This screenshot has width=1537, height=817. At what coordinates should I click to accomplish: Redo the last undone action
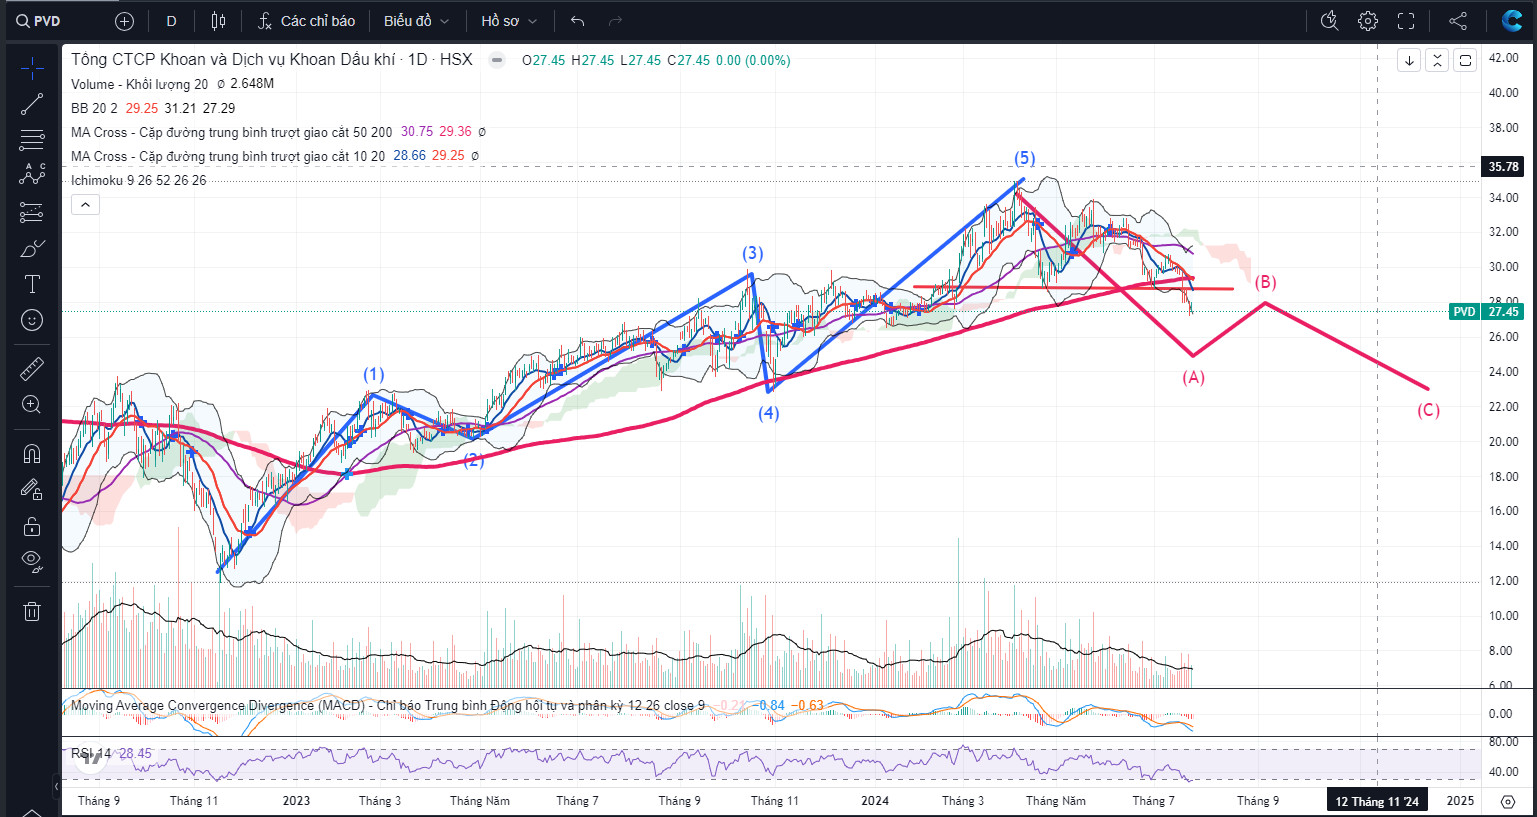(x=615, y=21)
